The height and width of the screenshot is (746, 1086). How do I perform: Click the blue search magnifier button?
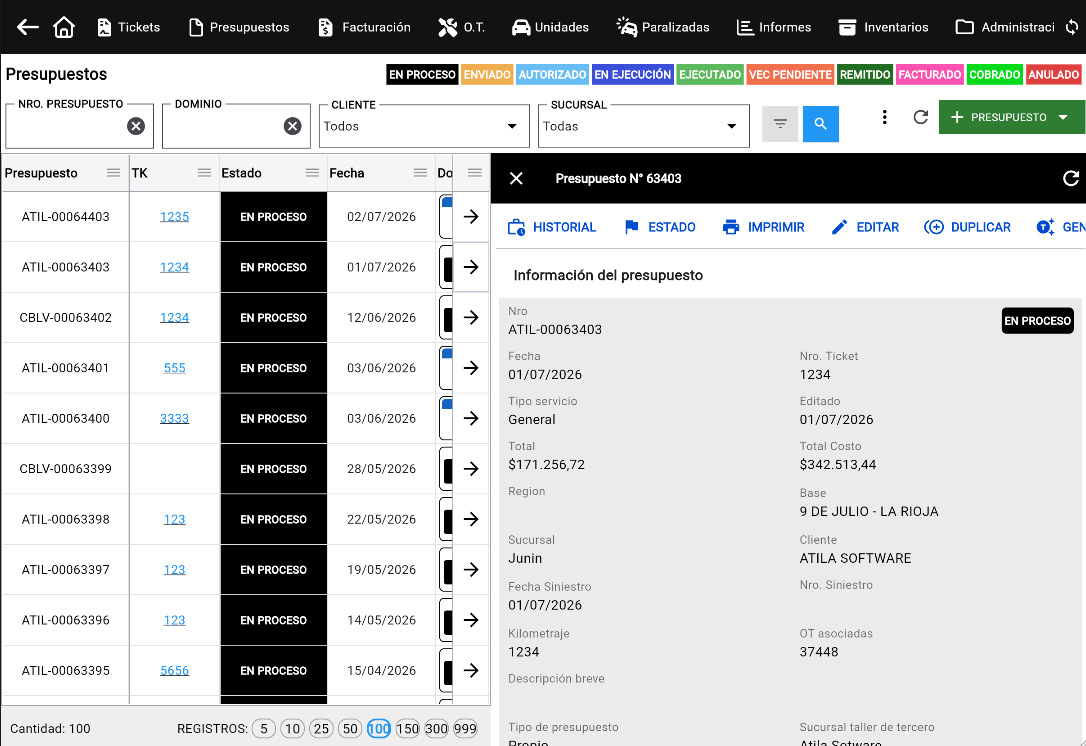click(x=821, y=124)
